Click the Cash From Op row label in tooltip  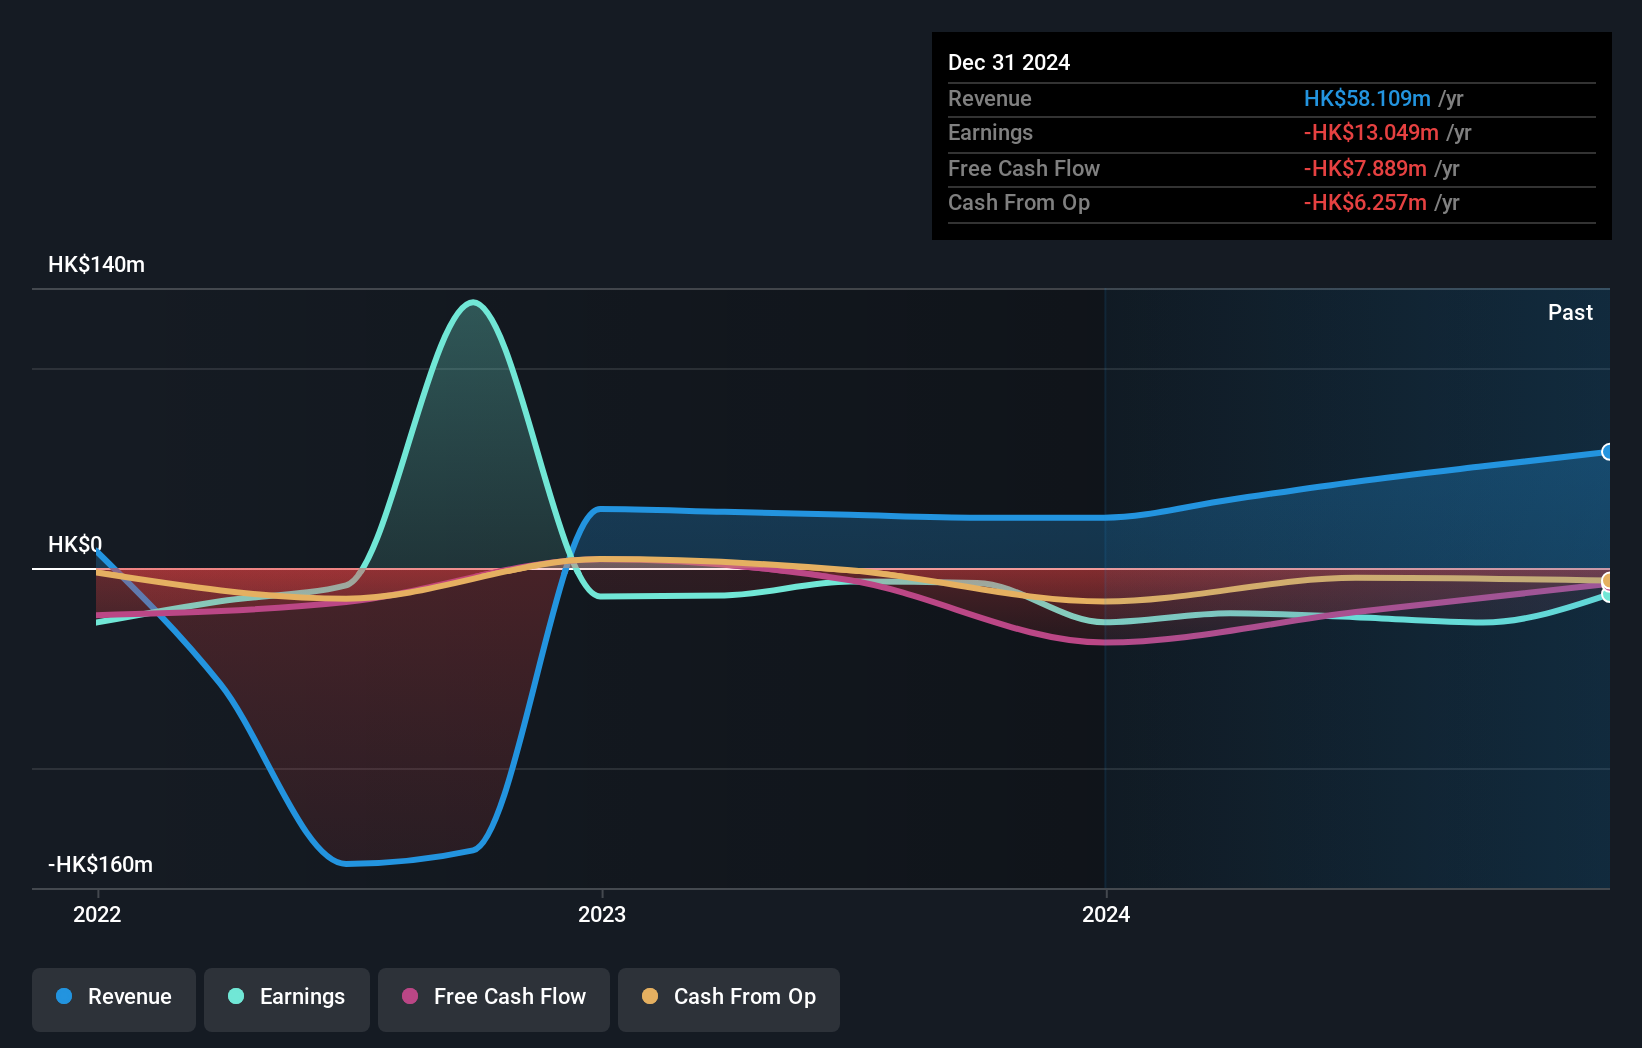click(1019, 202)
